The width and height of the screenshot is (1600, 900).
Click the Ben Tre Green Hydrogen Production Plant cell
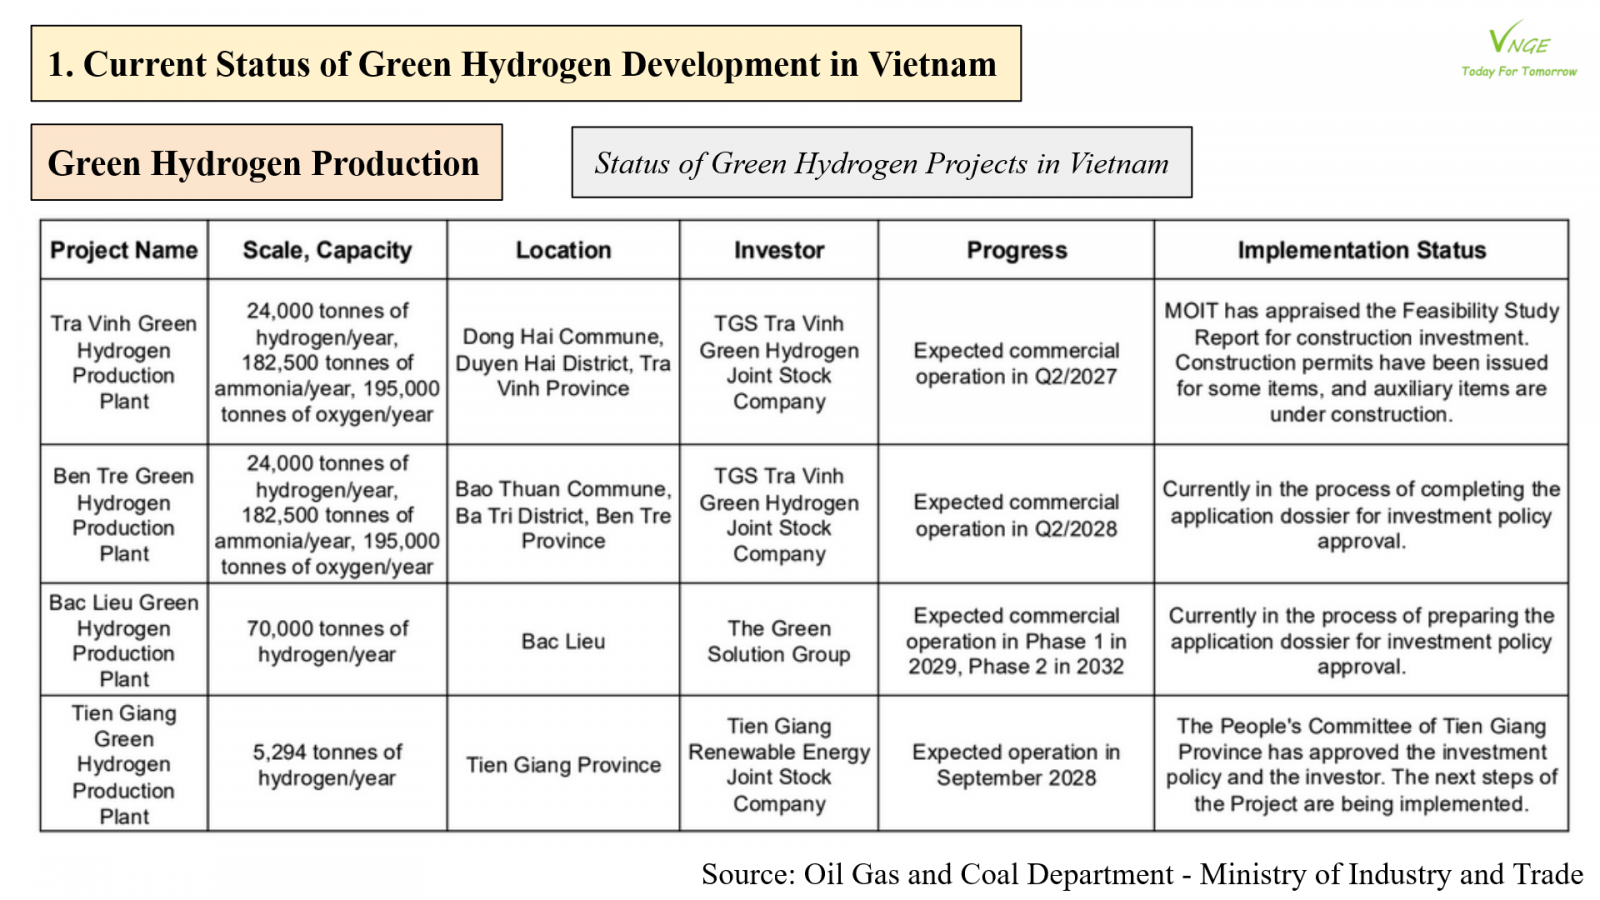[x=124, y=514]
